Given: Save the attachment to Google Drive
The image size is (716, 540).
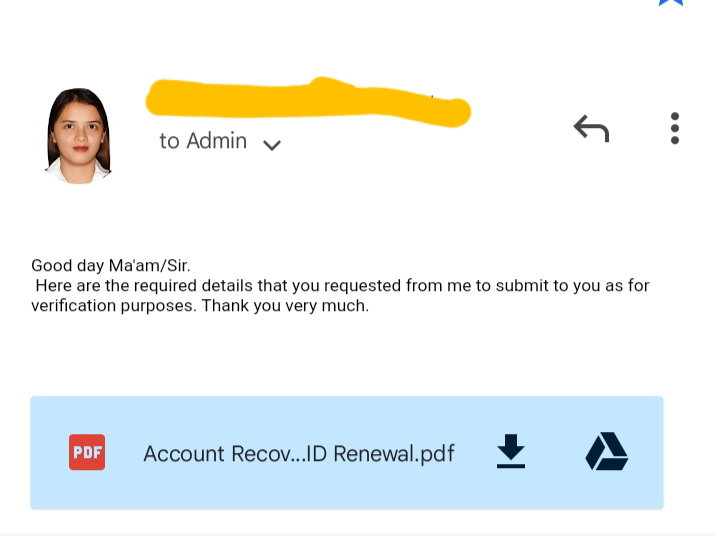Looking at the screenshot, I should (x=606, y=451).
